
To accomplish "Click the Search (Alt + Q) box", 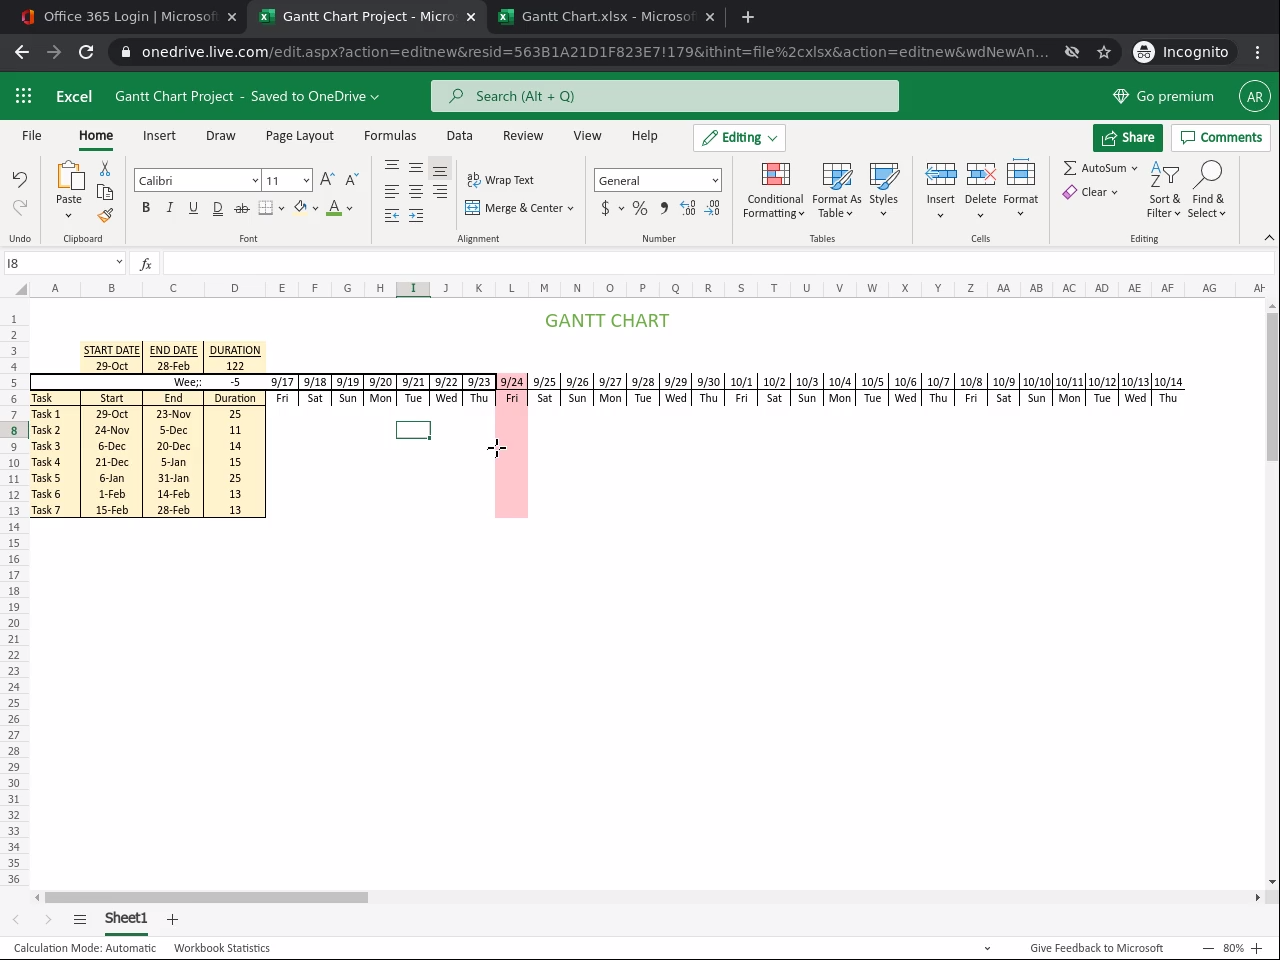I will pos(665,96).
